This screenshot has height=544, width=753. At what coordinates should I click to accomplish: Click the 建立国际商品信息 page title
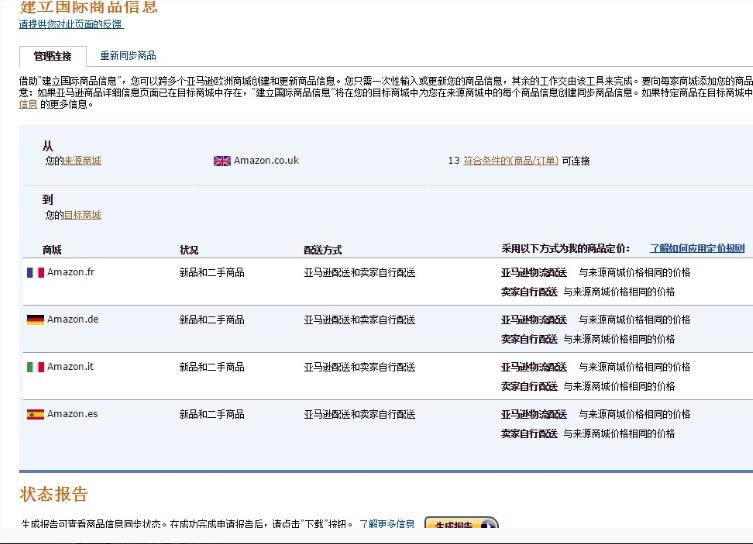[88, 7]
